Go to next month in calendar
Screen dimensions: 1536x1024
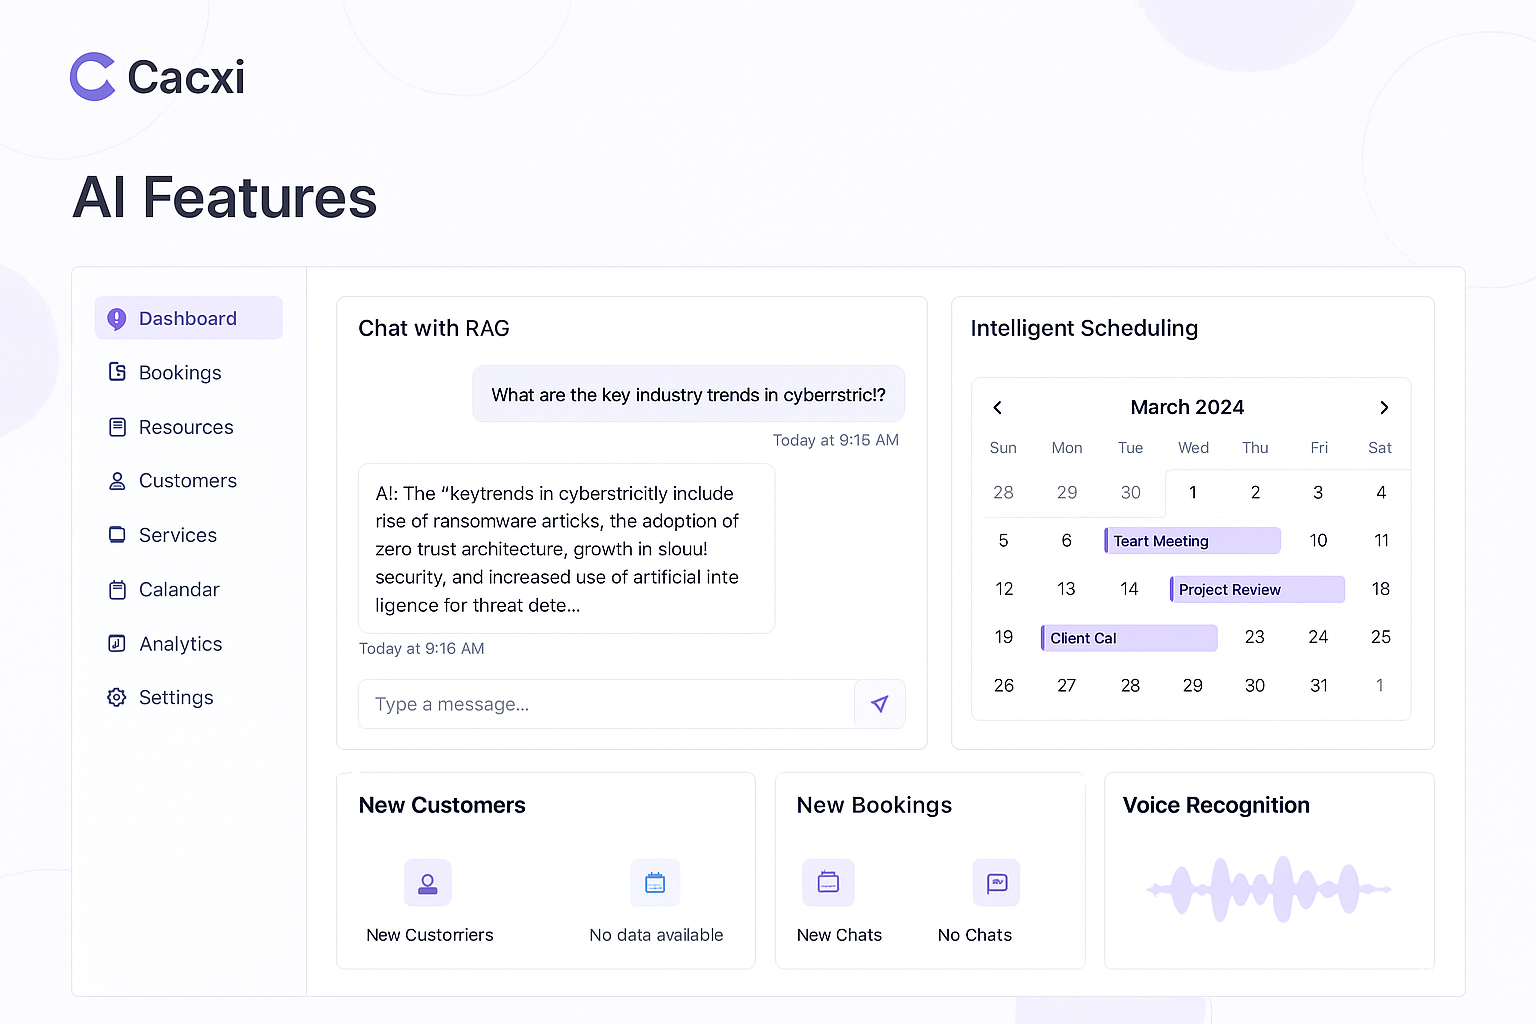pyautogui.click(x=1384, y=407)
